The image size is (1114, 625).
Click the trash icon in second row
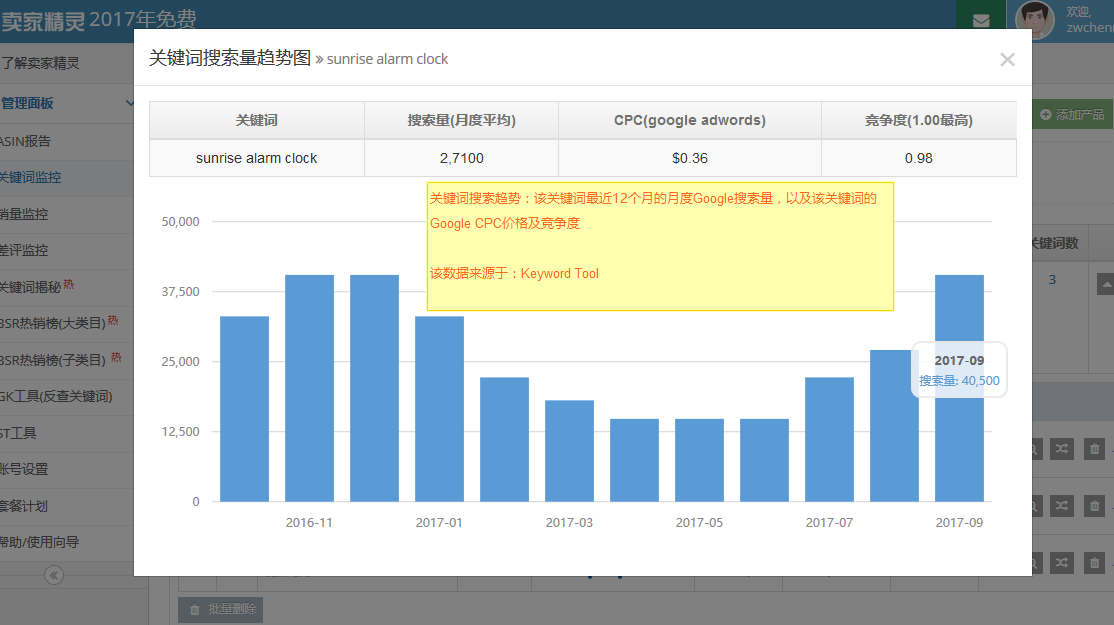1094,506
